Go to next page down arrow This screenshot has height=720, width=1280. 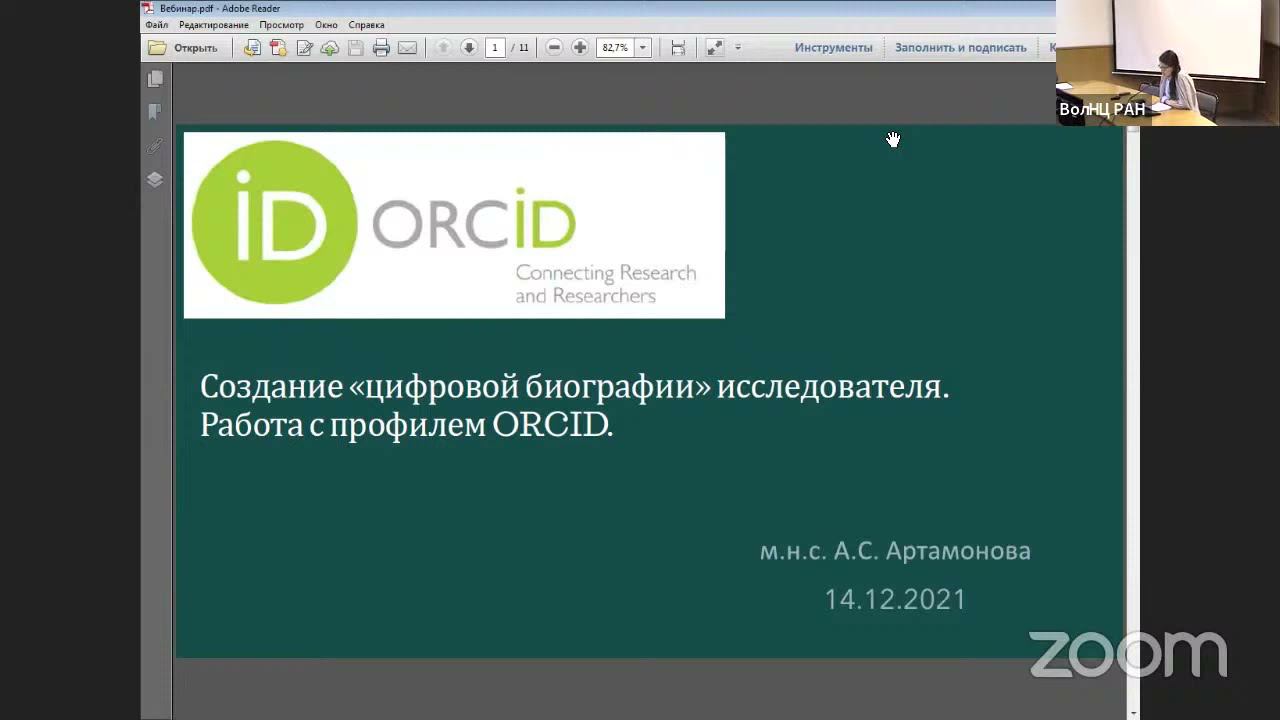coord(468,47)
